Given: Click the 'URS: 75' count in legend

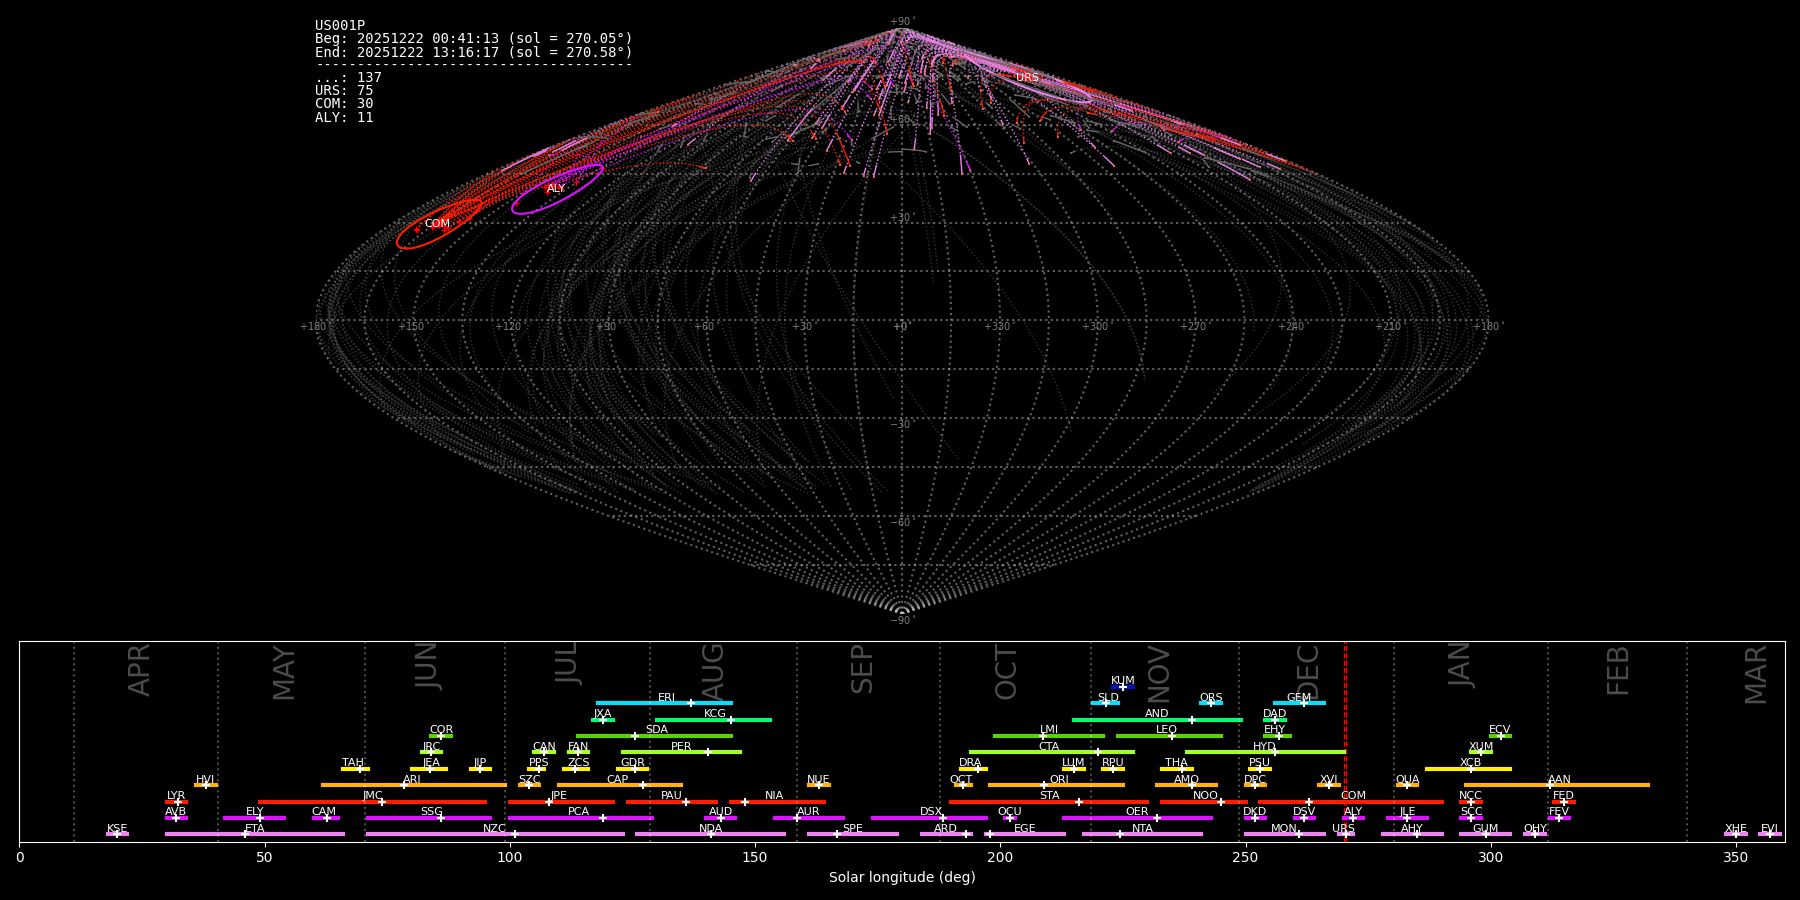Looking at the screenshot, I should click(x=344, y=90).
